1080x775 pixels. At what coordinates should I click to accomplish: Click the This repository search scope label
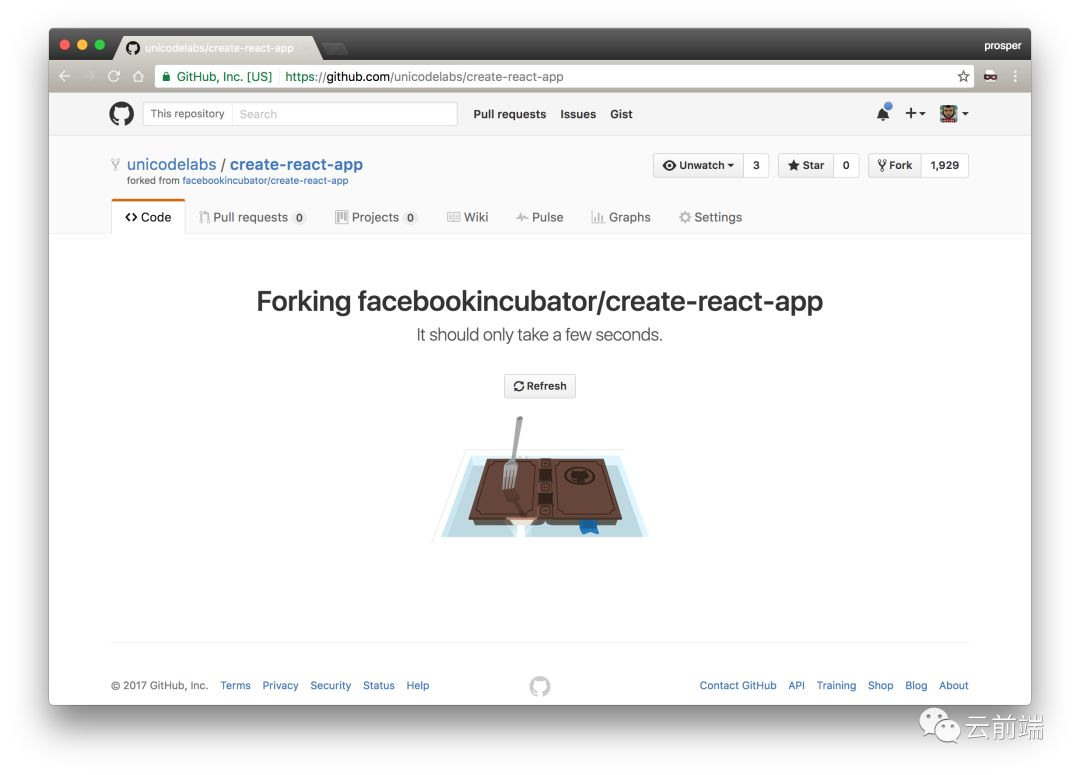tap(187, 114)
